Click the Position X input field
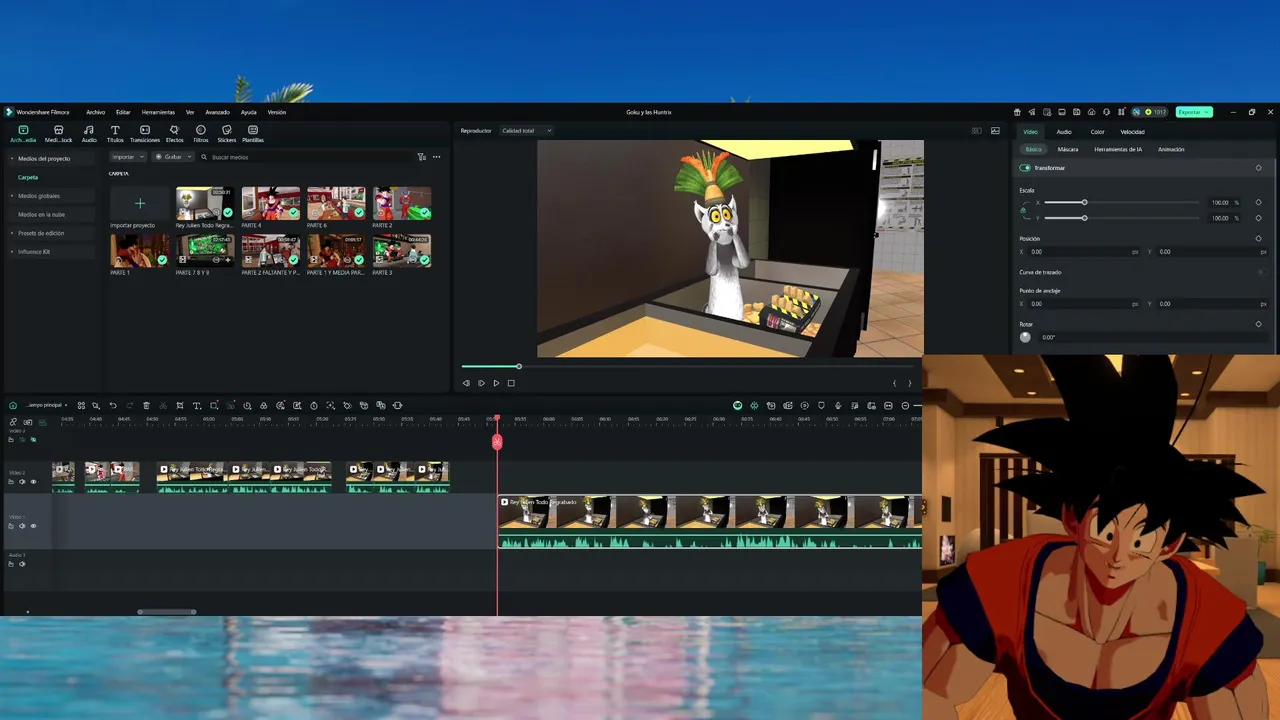This screenshot has width=1280, height=720. (x=1084, y=252)
